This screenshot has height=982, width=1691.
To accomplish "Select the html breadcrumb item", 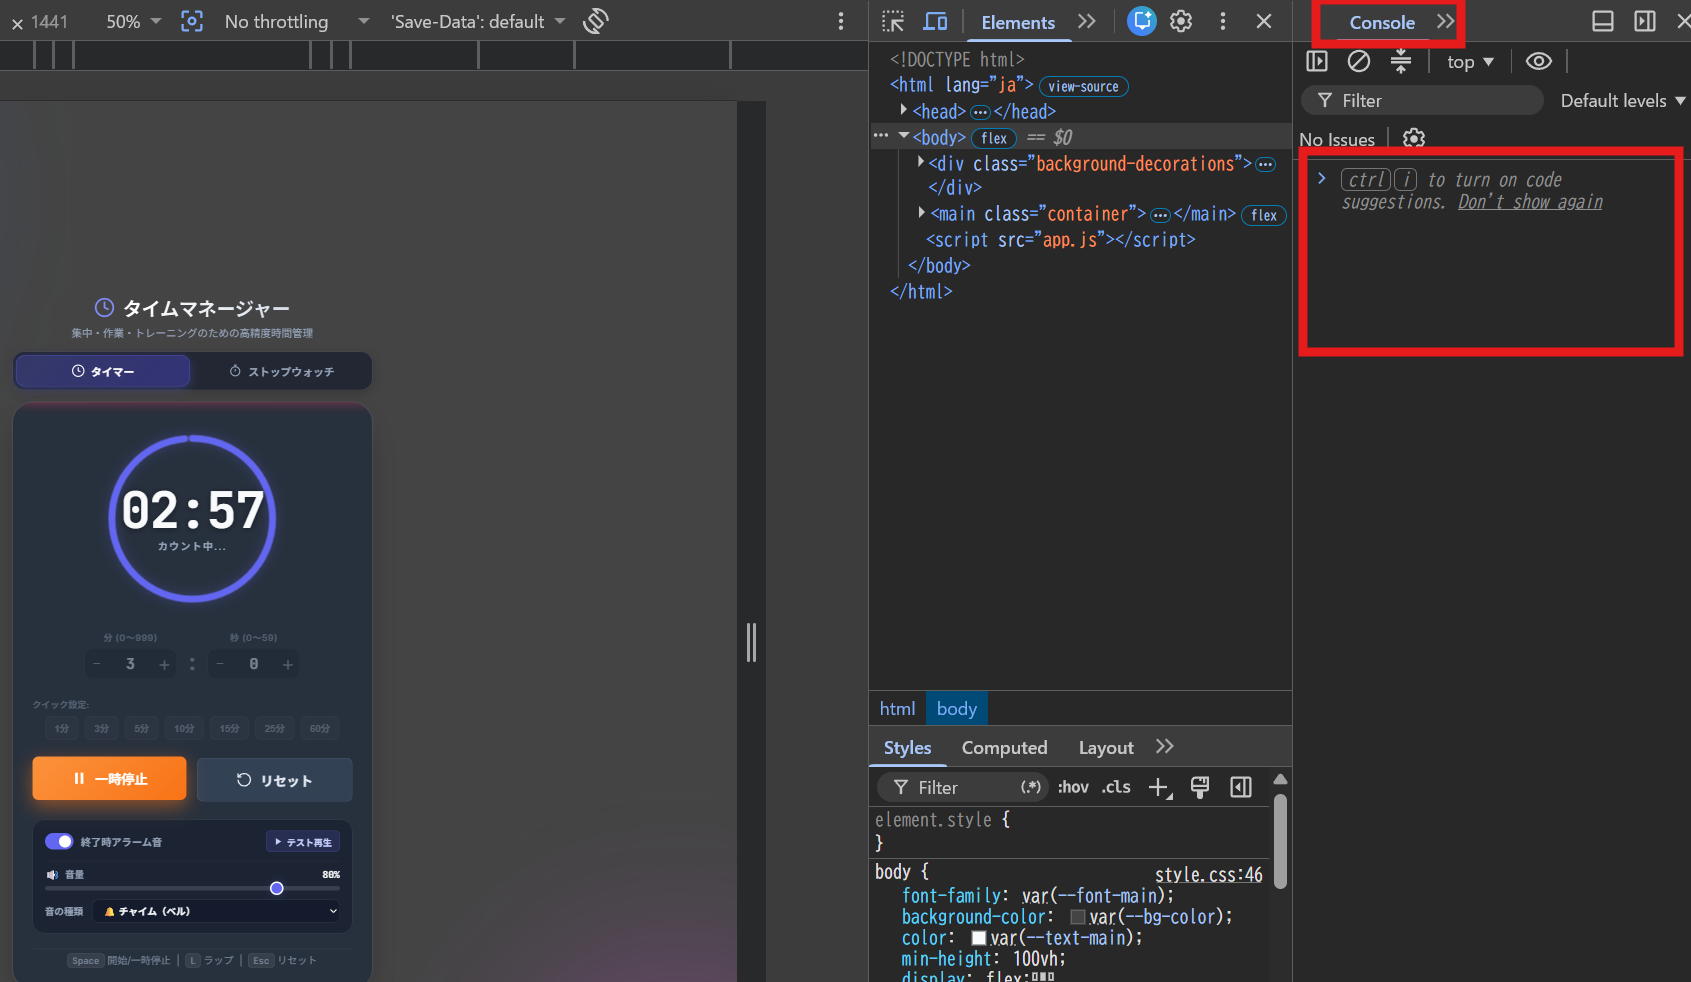I will [897, 708].
